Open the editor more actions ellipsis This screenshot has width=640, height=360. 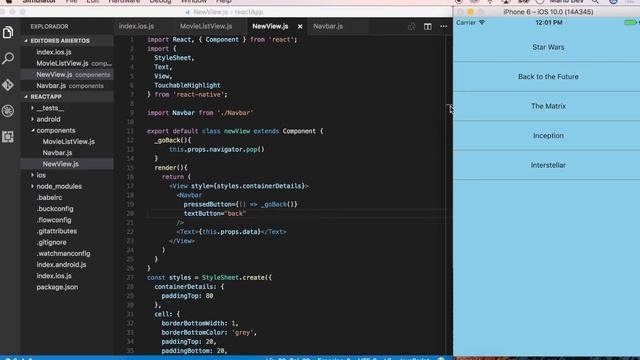point(444,27)
